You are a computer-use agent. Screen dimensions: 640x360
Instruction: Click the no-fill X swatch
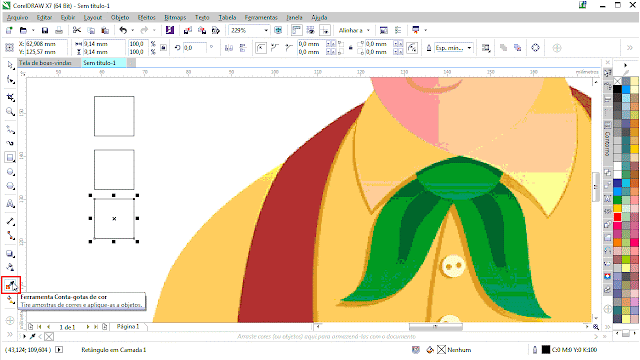tap(618, 81)
